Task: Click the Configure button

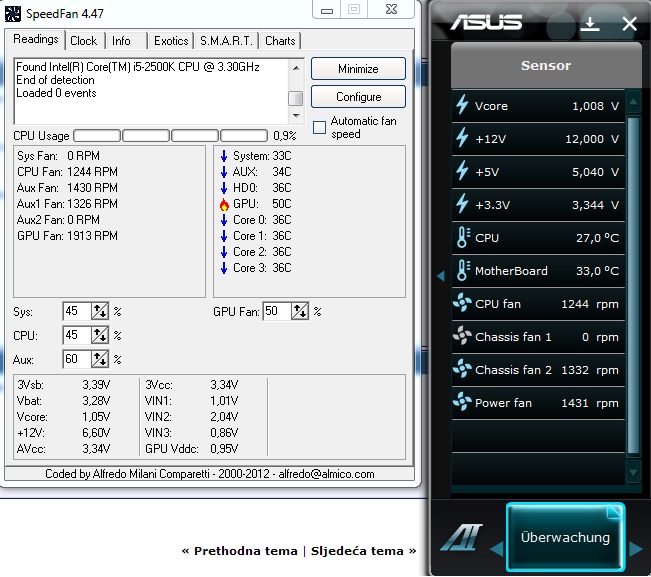Action: pos(358,97)
